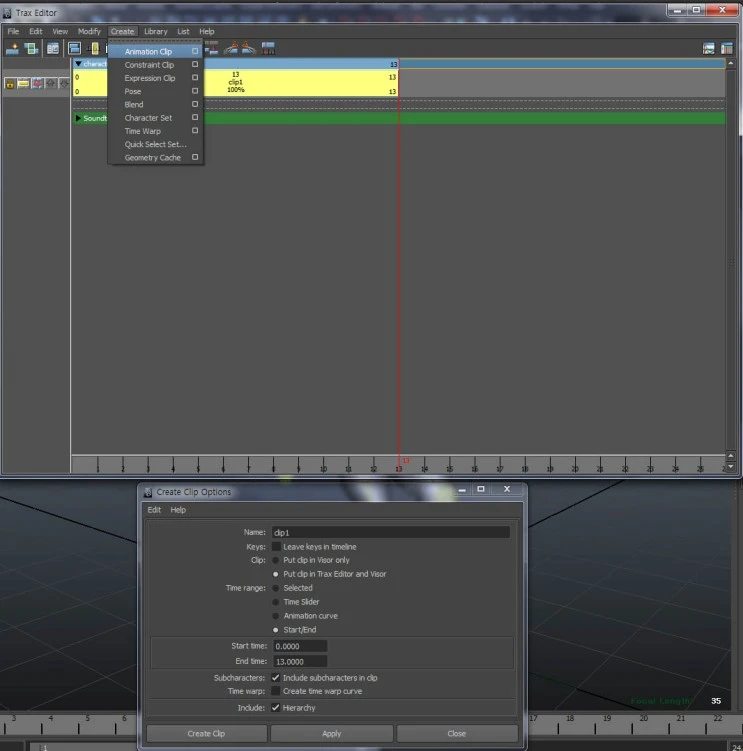Click the Trim clip after current time icon
This screenshot has height=751, width=743.
coord(249,48)
